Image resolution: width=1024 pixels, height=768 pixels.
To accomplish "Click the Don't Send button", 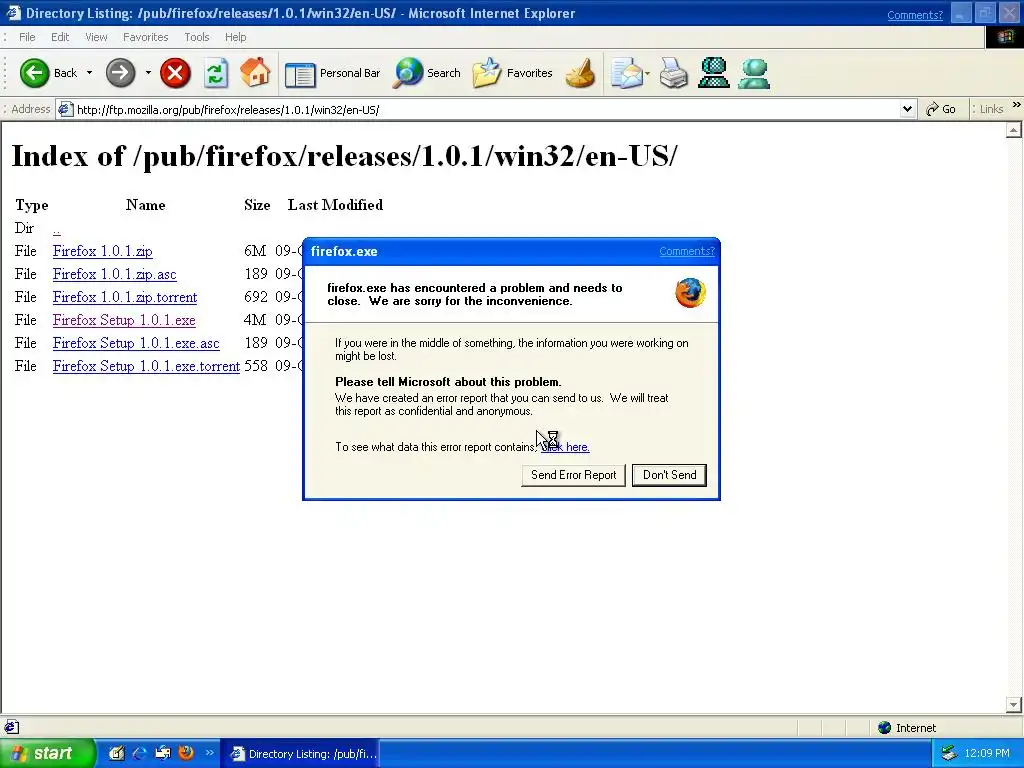I will [669, 475].
